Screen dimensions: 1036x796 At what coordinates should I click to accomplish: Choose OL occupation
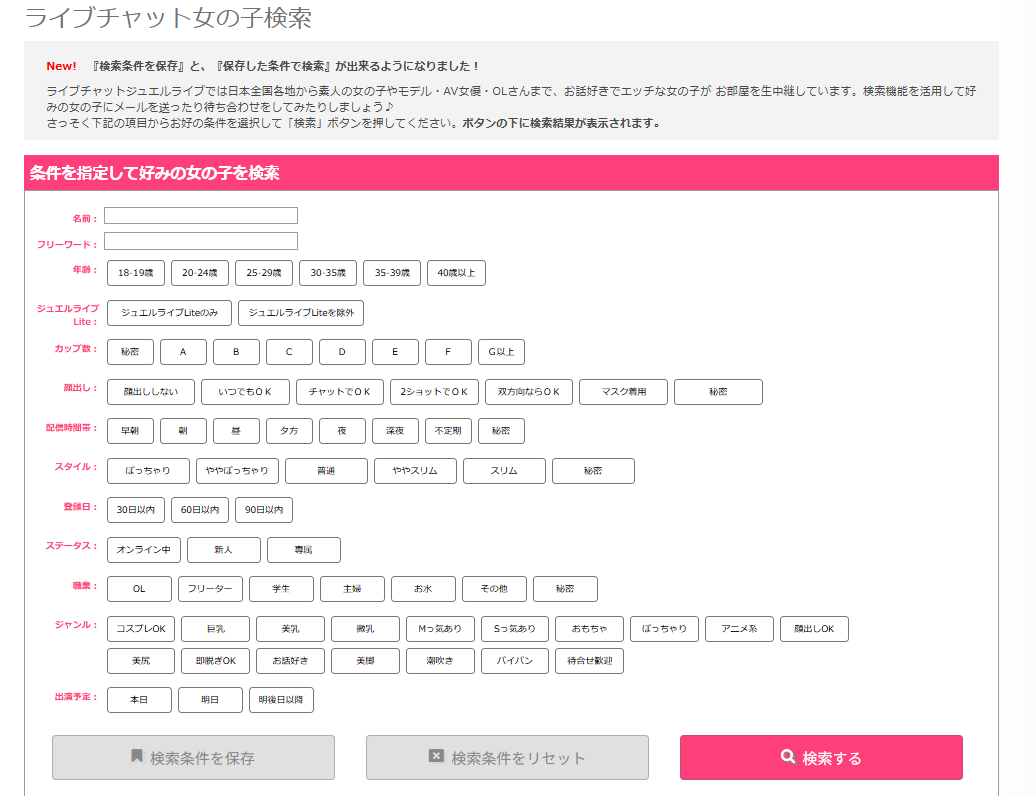[x=139, y=589]
